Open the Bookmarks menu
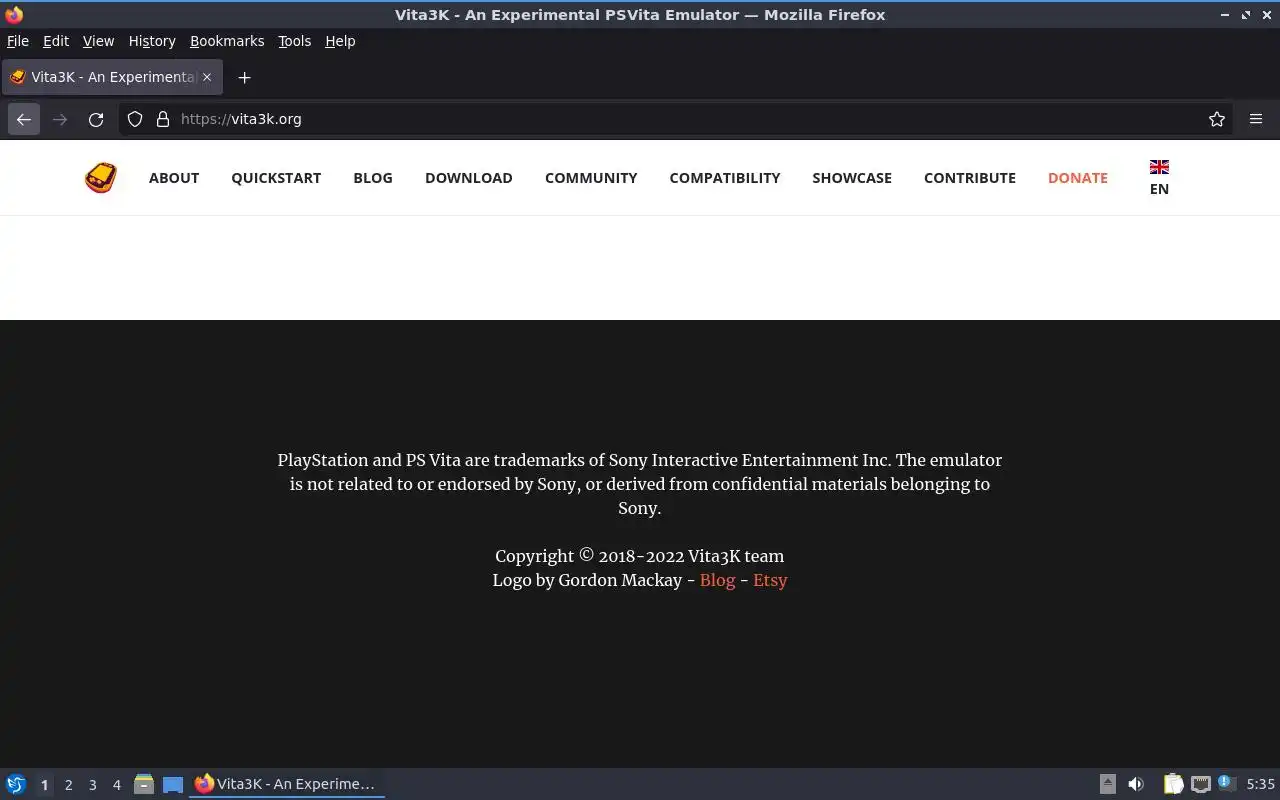This screenshot has width=1280, height=800. point(227,41)
